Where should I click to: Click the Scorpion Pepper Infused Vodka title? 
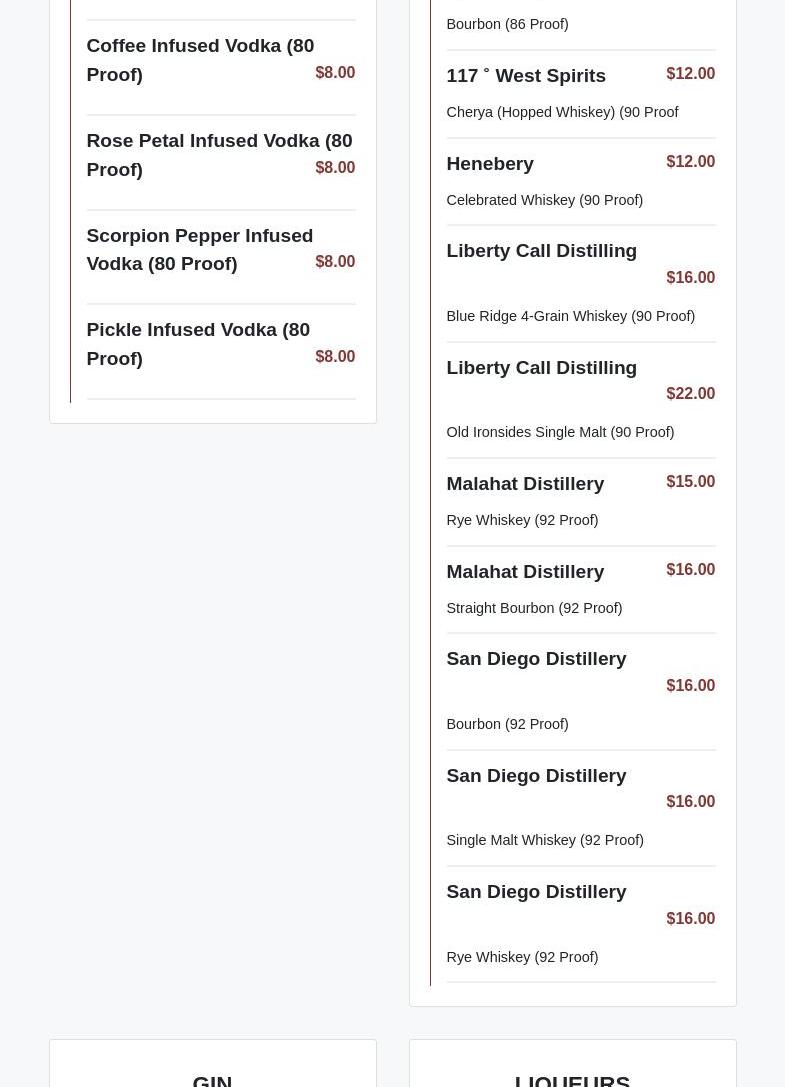[x=200, y=249]
